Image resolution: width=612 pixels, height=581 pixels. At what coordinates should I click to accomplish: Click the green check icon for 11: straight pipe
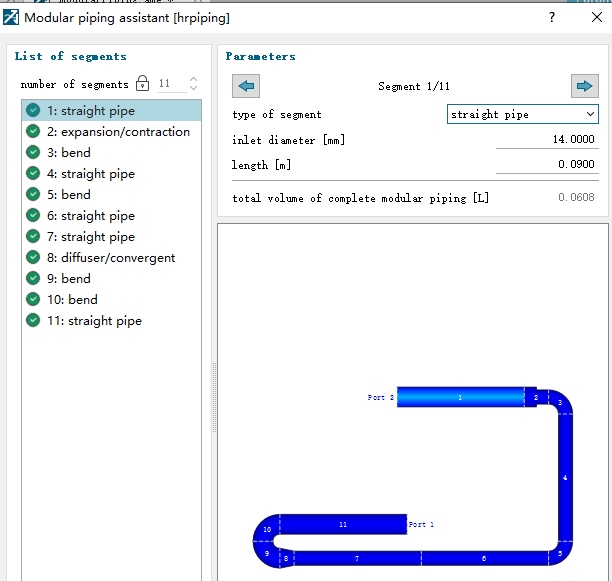pos(33,321)
